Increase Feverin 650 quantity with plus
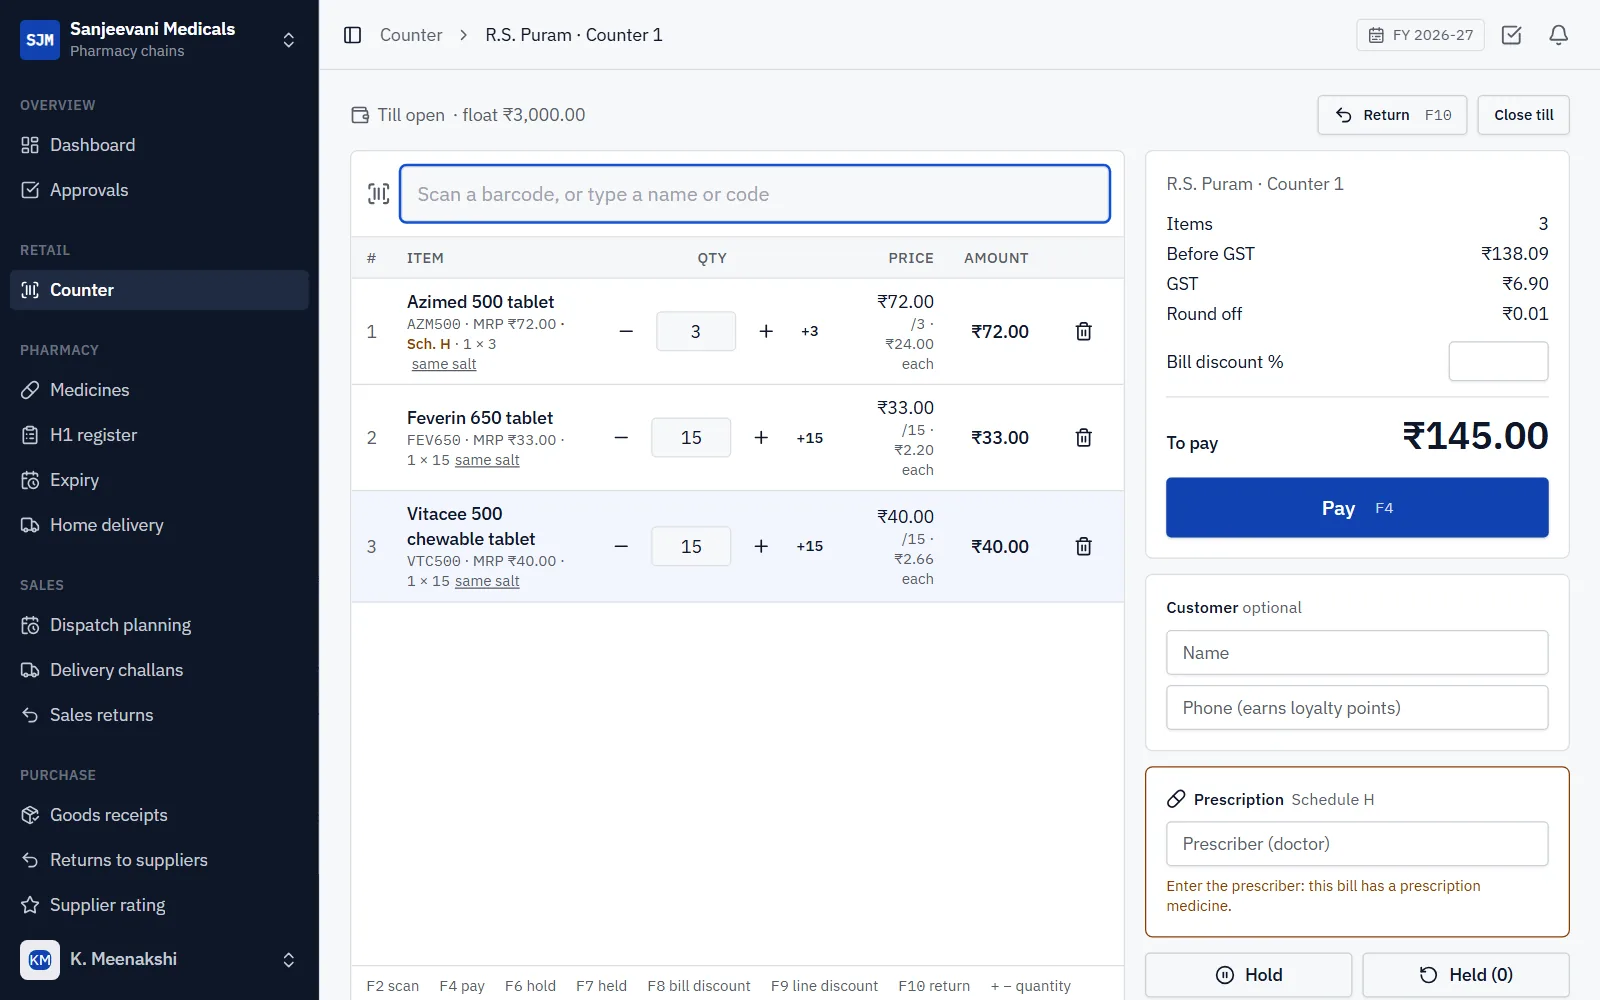The height and width of the screenshot is (1000, 1600). click(x=761, y=437)
